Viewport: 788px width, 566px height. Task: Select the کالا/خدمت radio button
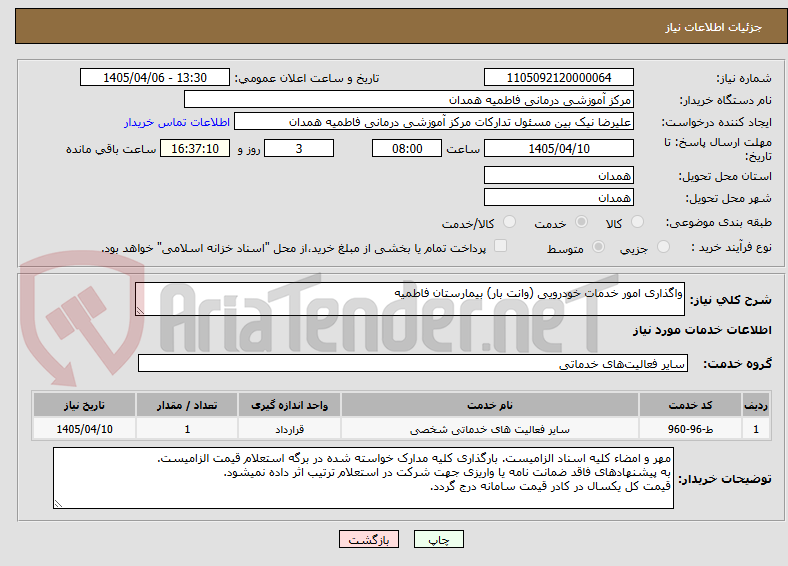pyautogui.click(x=510, y=222)
